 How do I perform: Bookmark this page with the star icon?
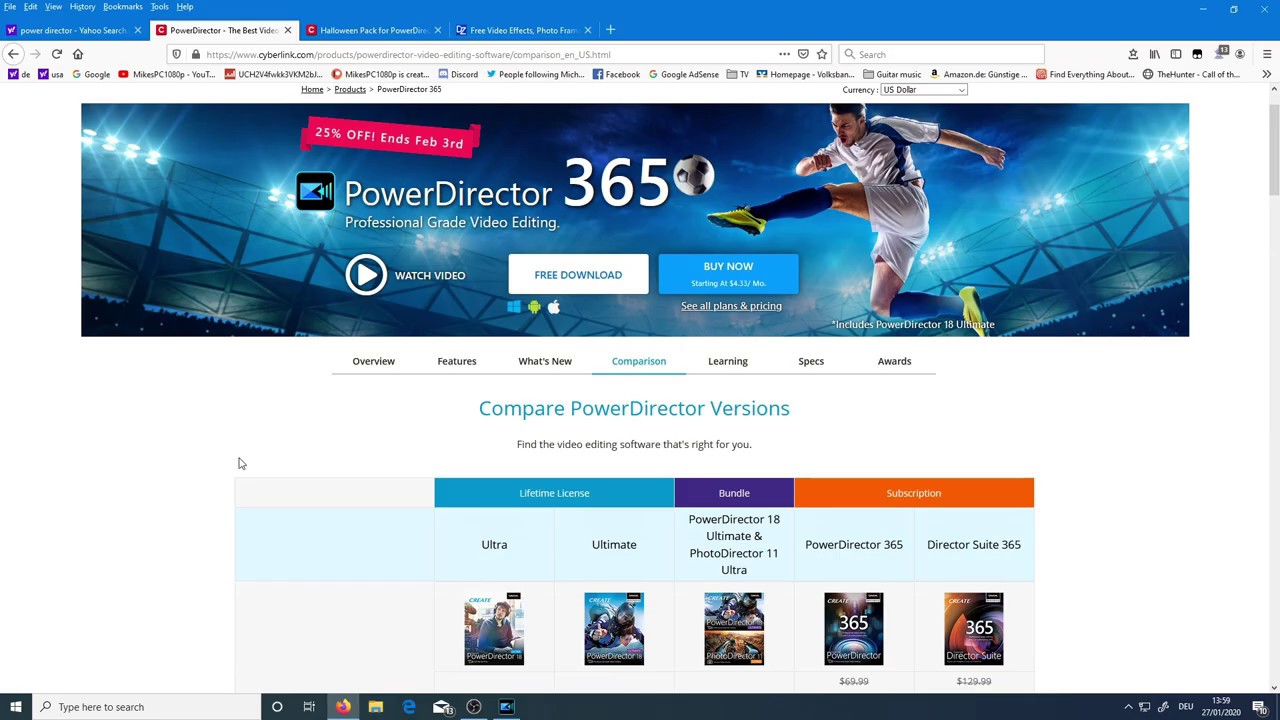[822, 54]
